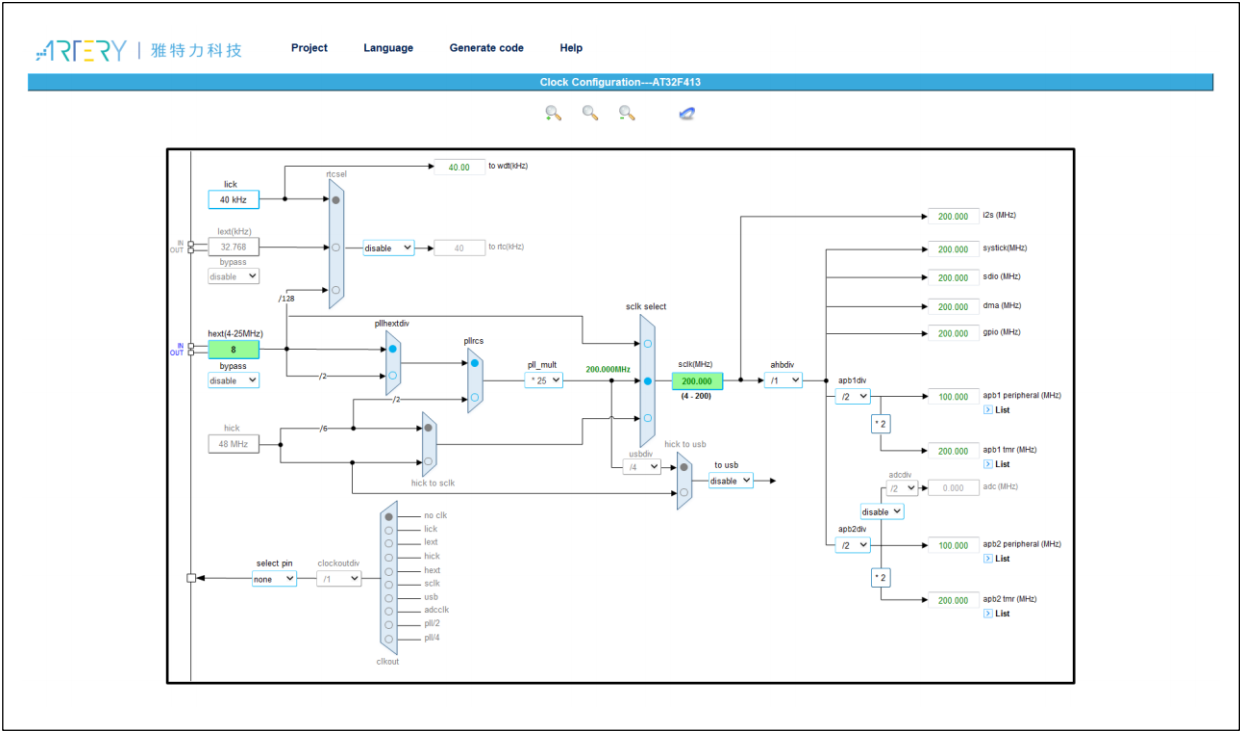Select undivided input on hick to sclk mux

click(428, 461)
